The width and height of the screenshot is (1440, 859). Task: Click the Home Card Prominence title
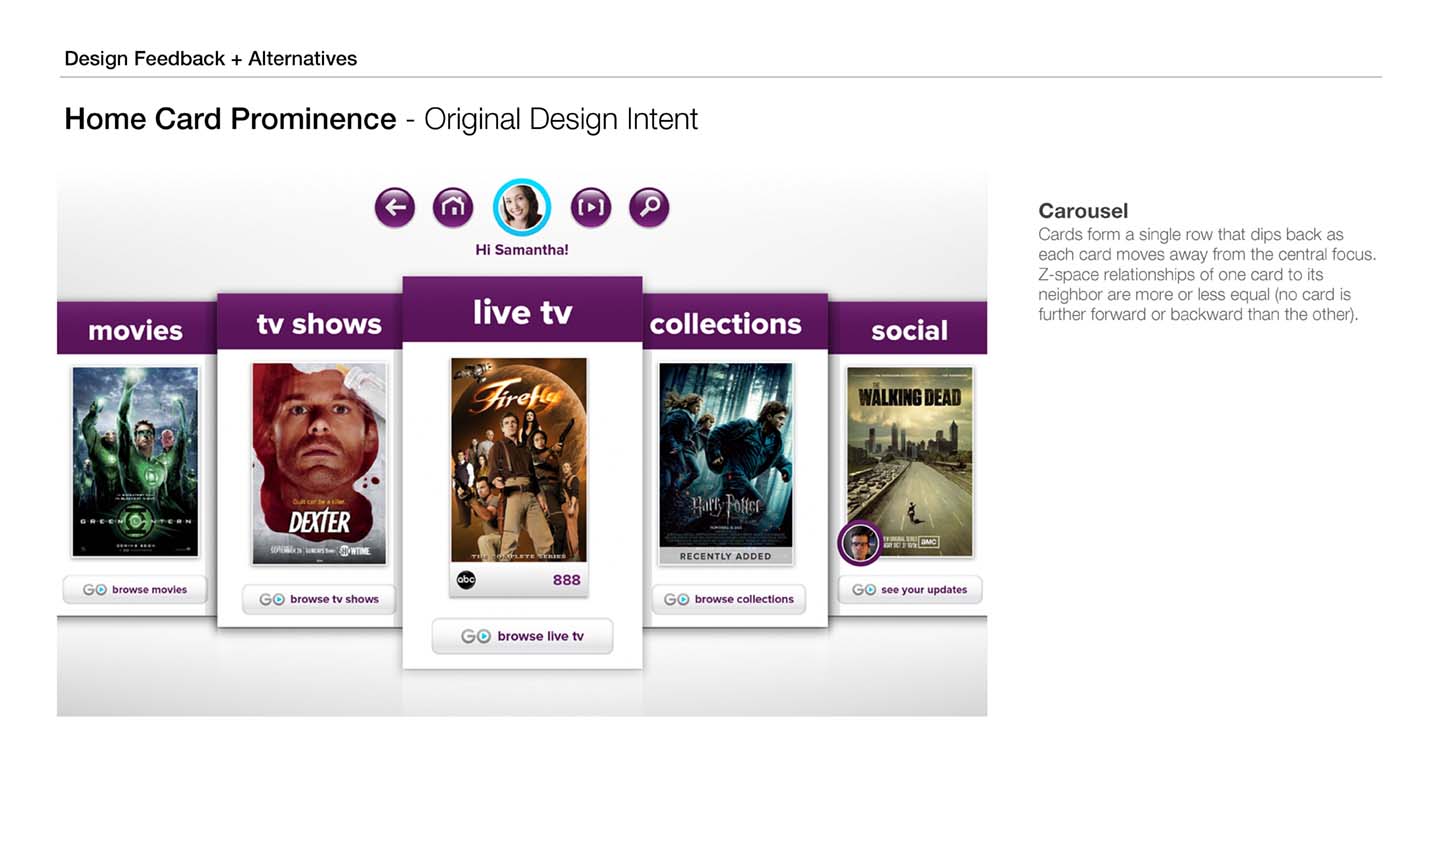pos(230,119)
